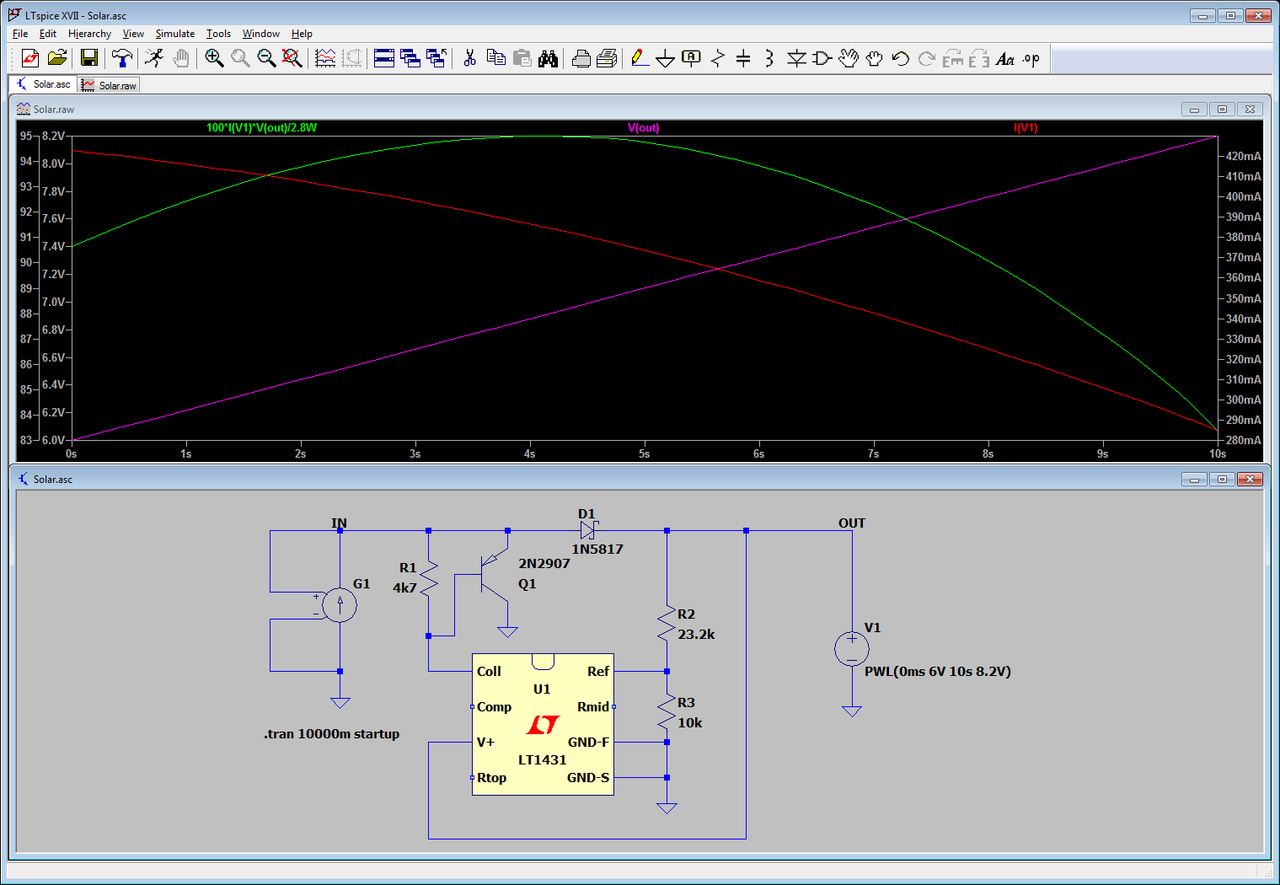Click resistor R1 value 4k7
The image size is (1280, 885).
coord(405,588)
